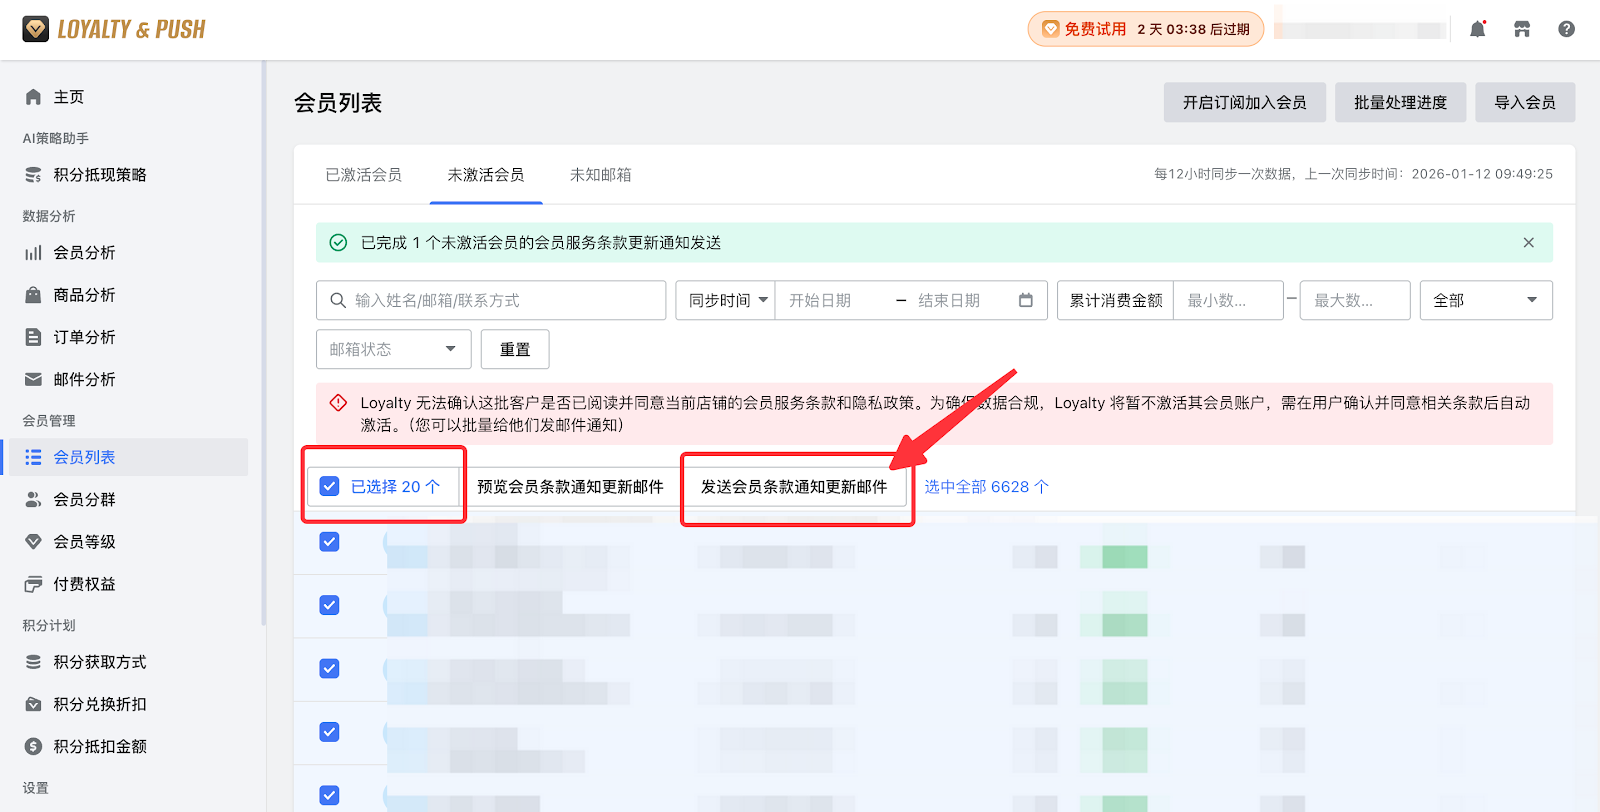Expand the 全部 filter dropdown
1600x812 pixels.
coord(1485,300)
